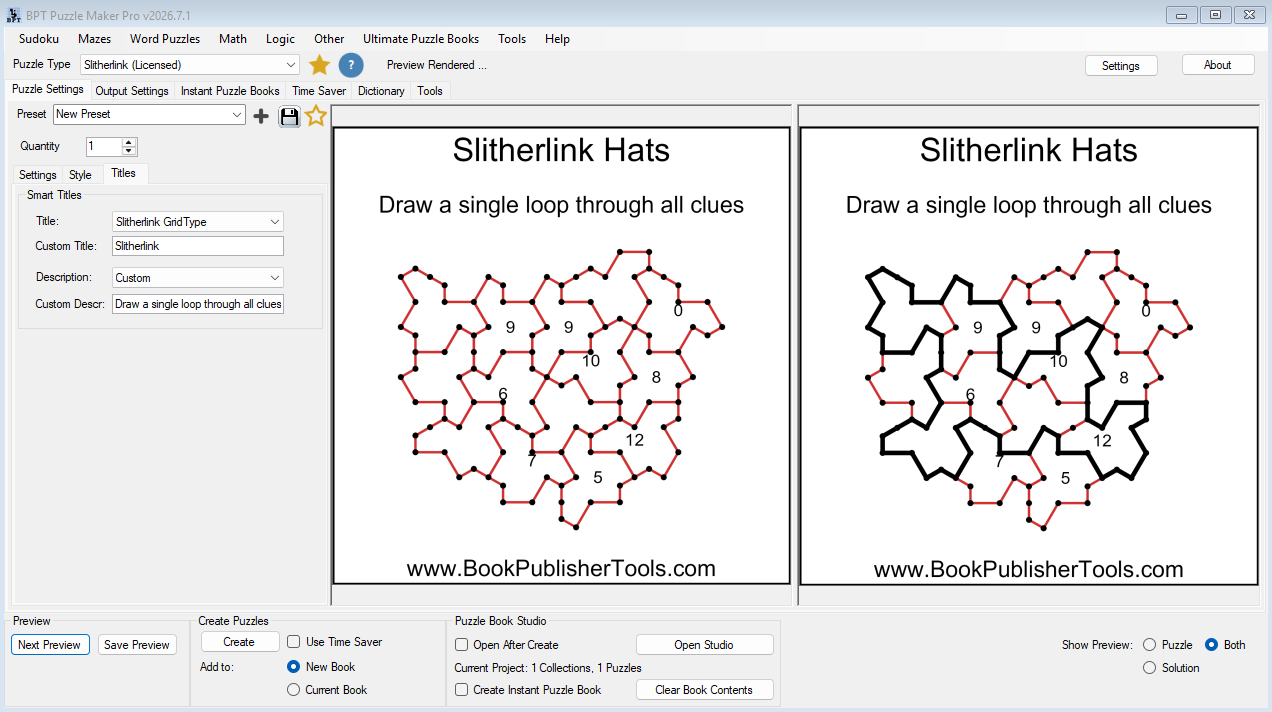Click the Open Studio button

[705, 645]
